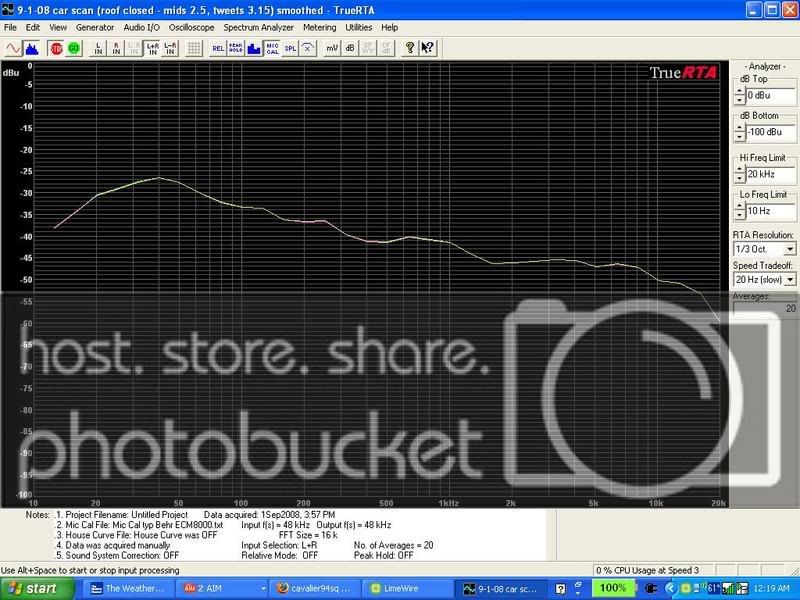Screen dimensions: 800x600
Task: Click the red Stop sign button
Action: point(56,48)
